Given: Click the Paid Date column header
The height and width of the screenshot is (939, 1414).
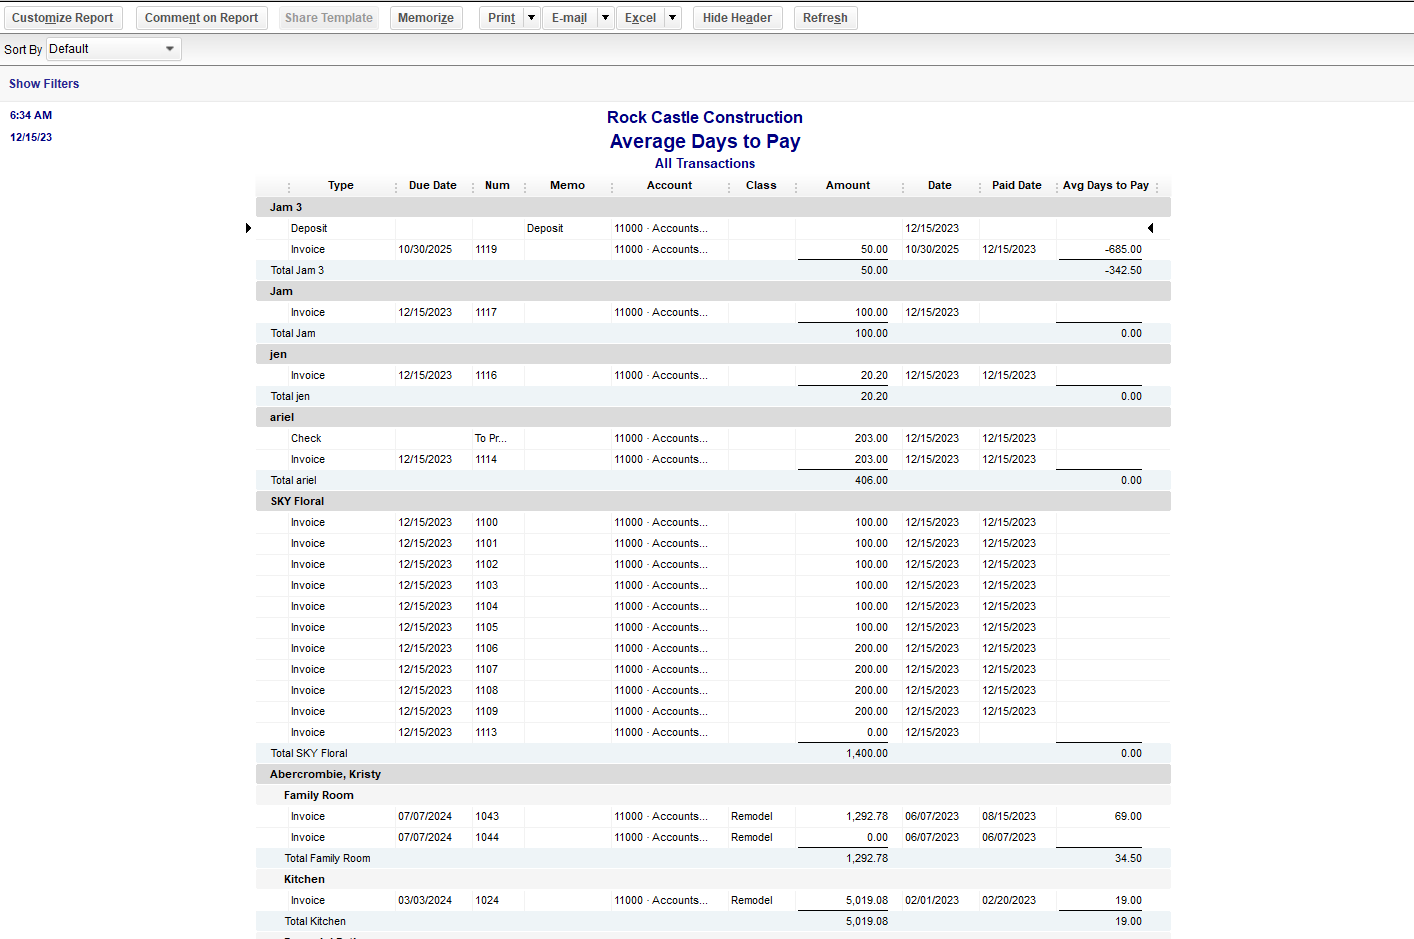Looking at the screenshot, I should 1016,186.
